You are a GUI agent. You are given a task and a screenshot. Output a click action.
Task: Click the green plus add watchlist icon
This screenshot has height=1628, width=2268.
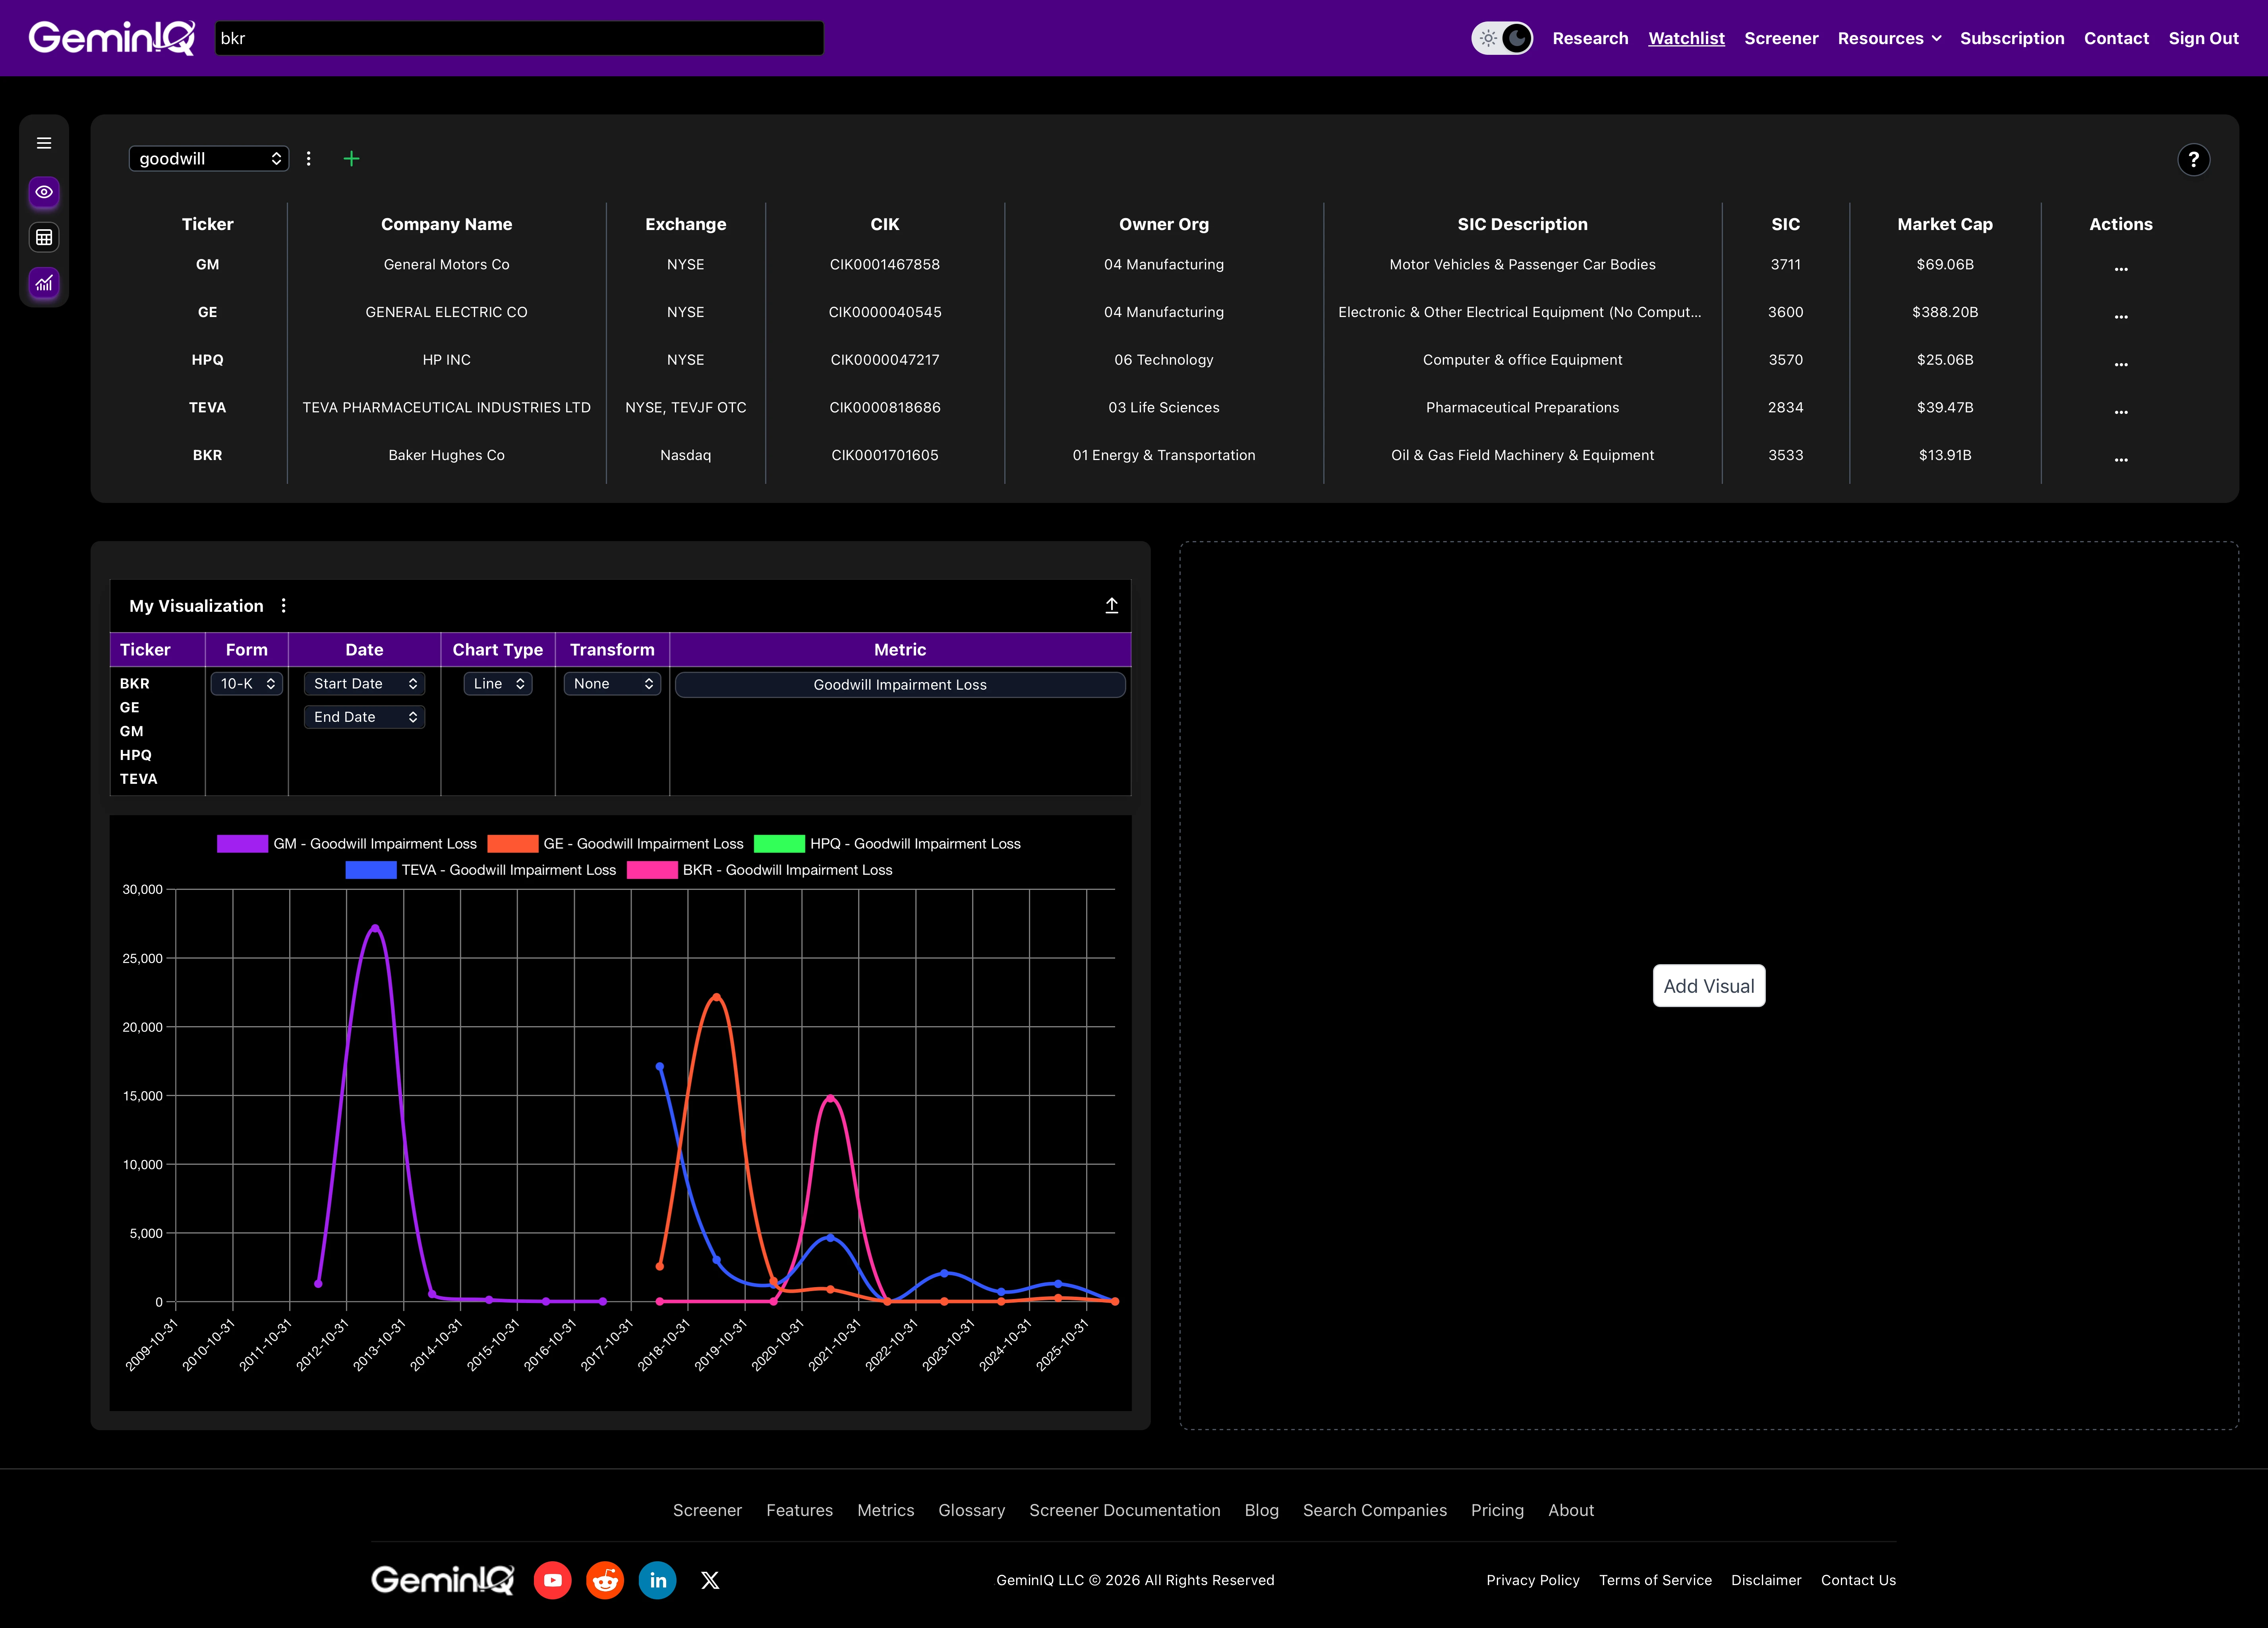tap(351, 158)
